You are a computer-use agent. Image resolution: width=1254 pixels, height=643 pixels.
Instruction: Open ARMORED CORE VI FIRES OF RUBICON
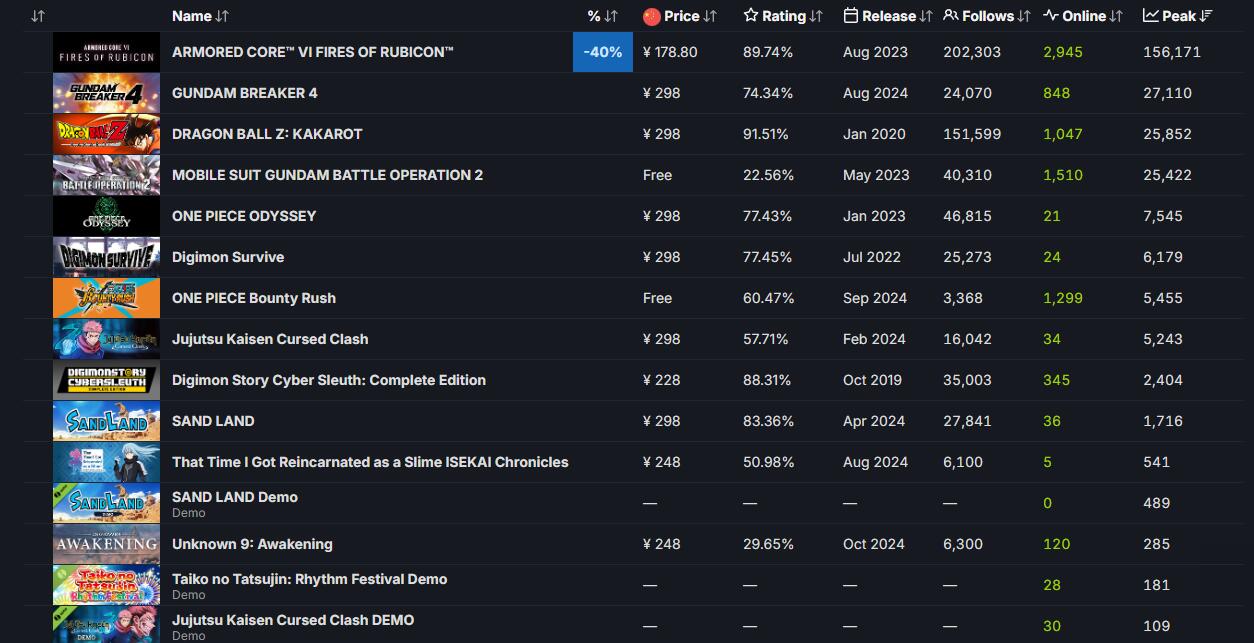[x=312, y=52]
